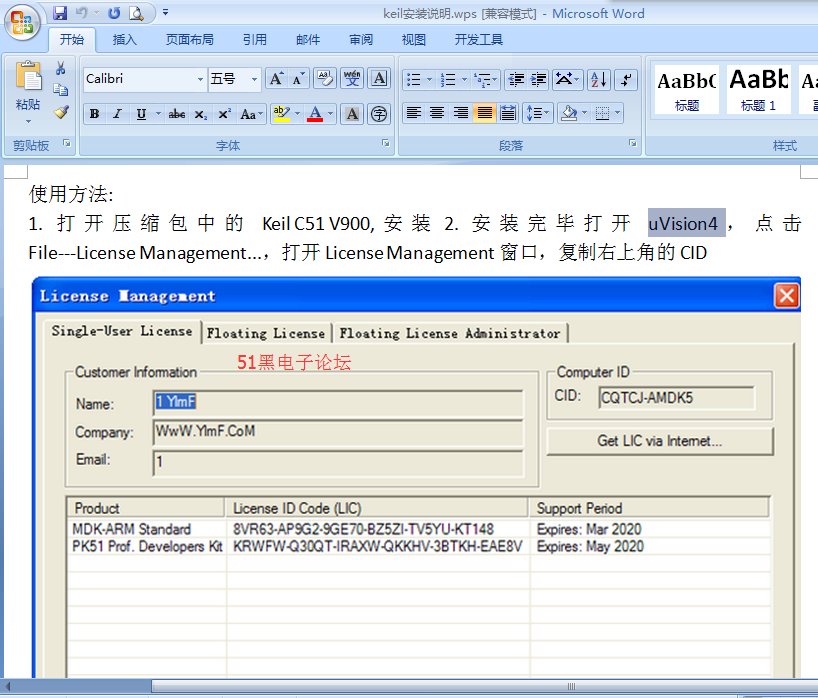Center the paragraph text
The image size is (818, 698).
point(437,113)
